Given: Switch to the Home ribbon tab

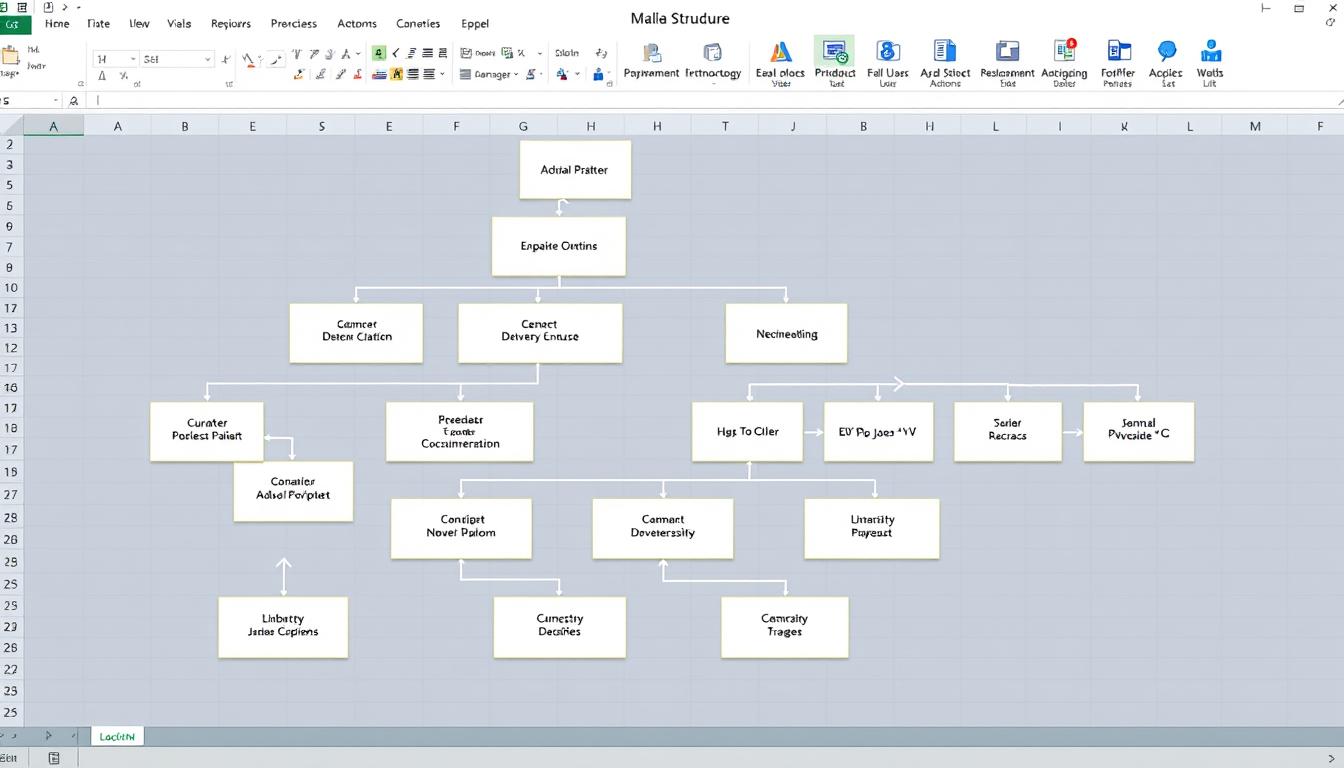Looking at the screenshot, I should pos(57,23).
